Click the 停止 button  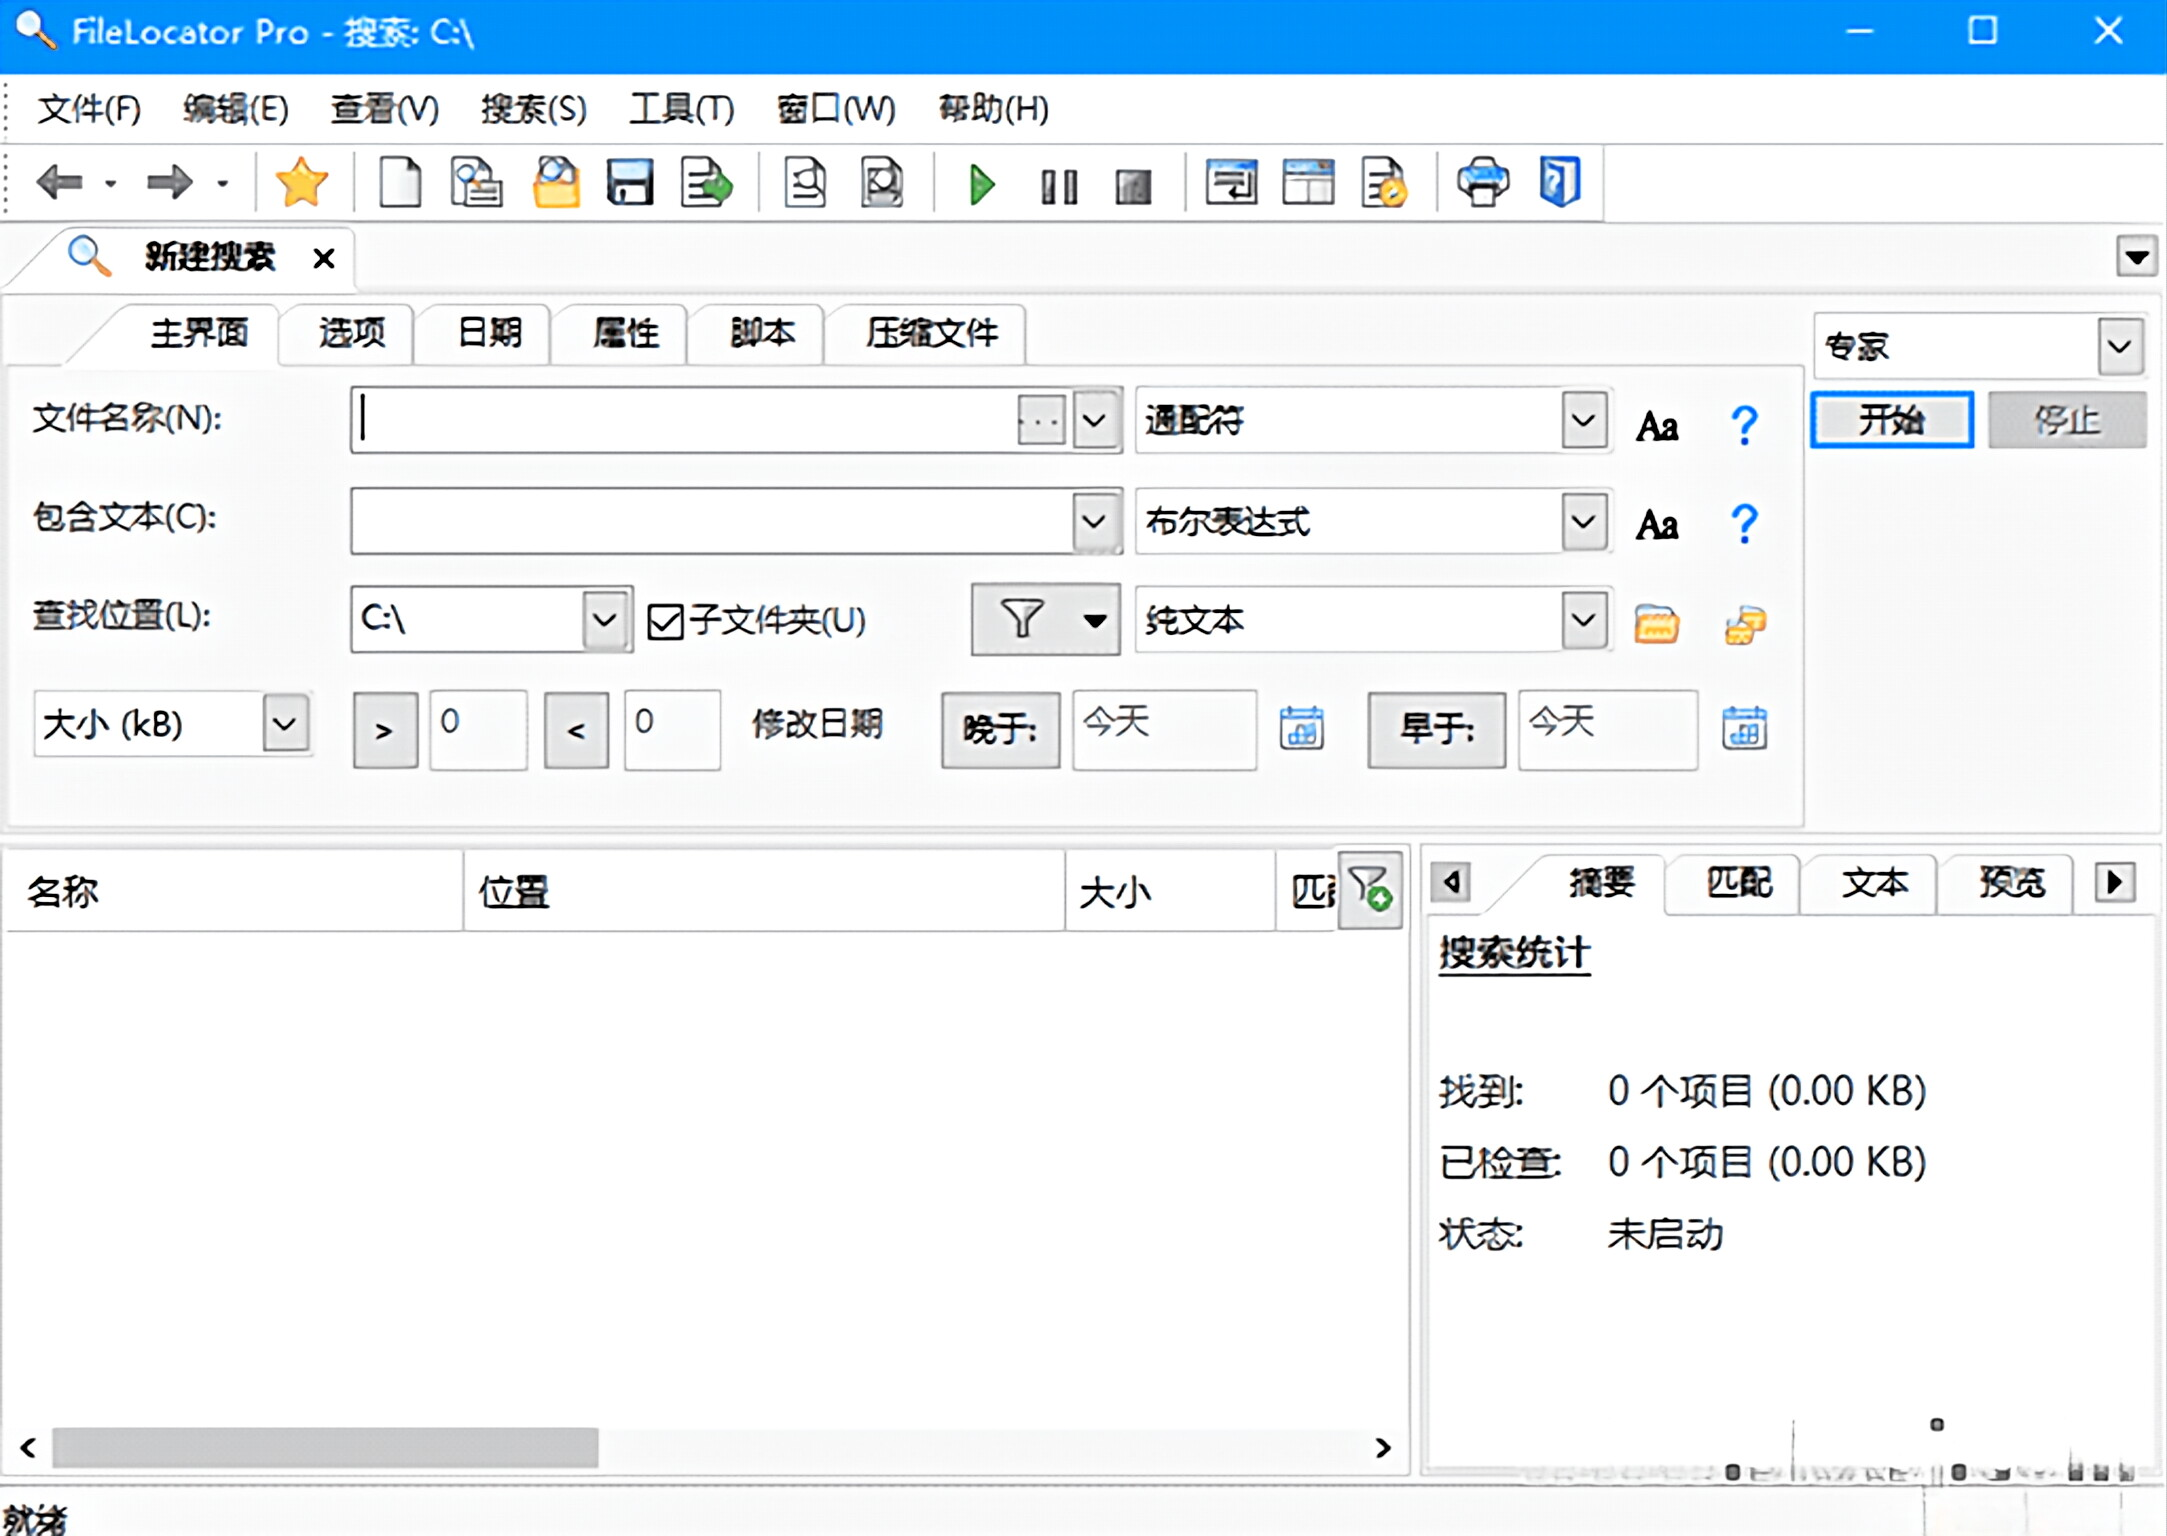point(2066,420)
